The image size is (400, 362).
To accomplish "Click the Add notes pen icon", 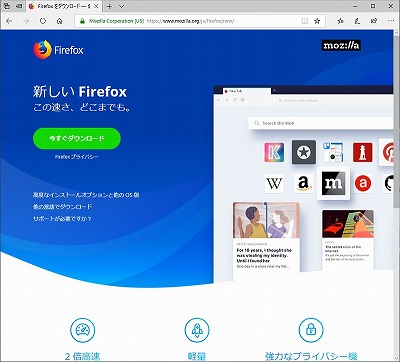I will point(357,21).
